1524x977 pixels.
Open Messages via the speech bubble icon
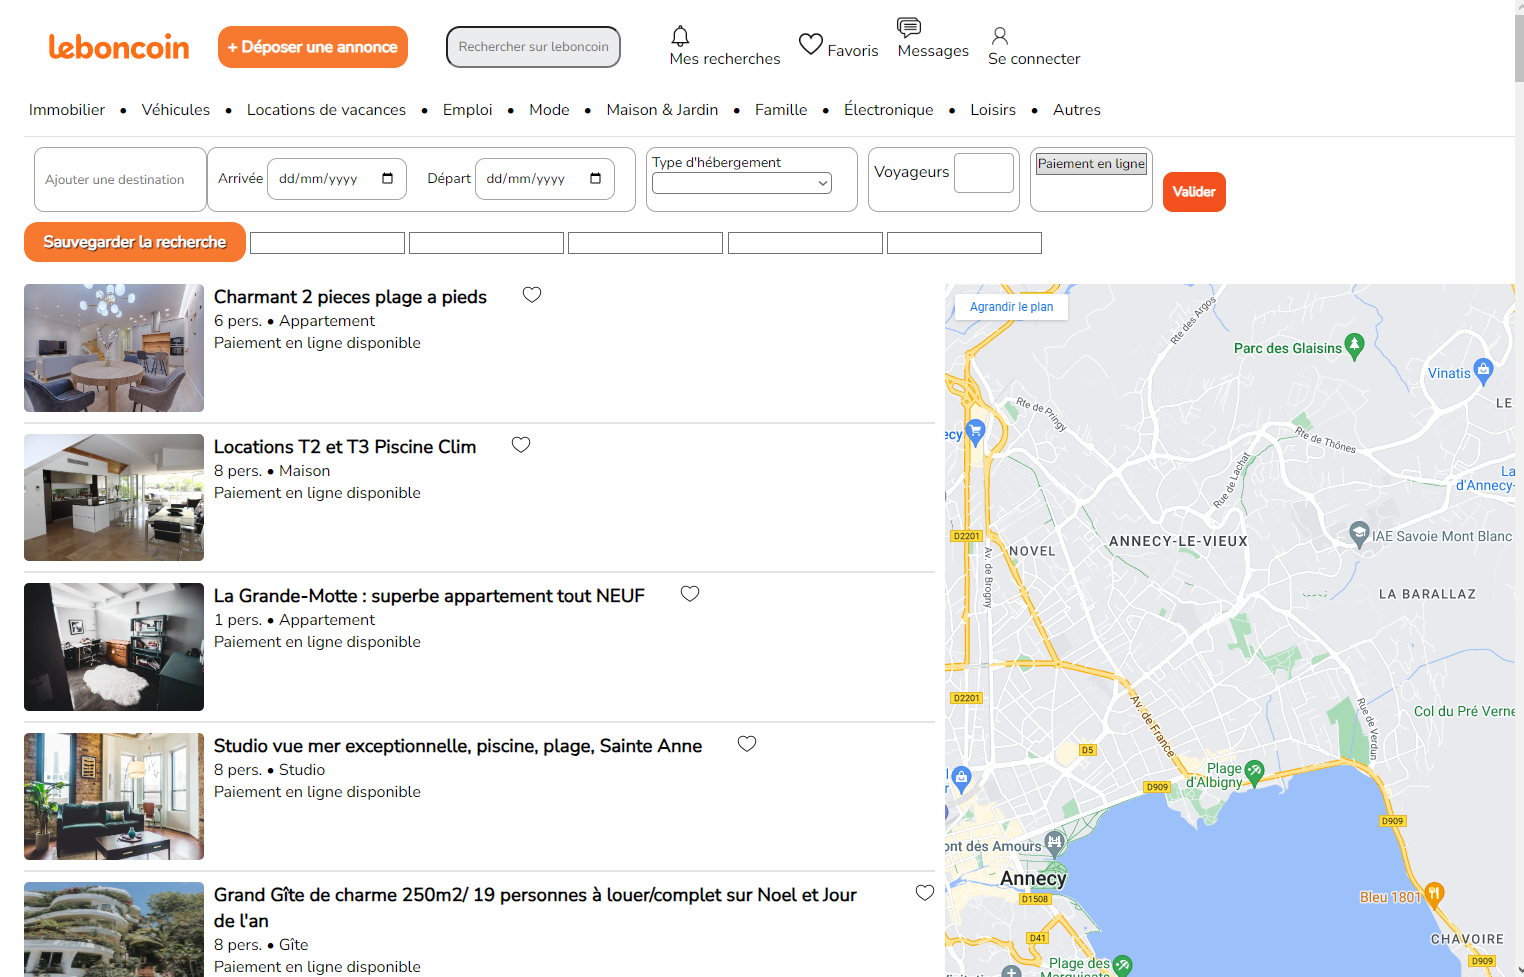pyautogui.click(x=908, y=27)
